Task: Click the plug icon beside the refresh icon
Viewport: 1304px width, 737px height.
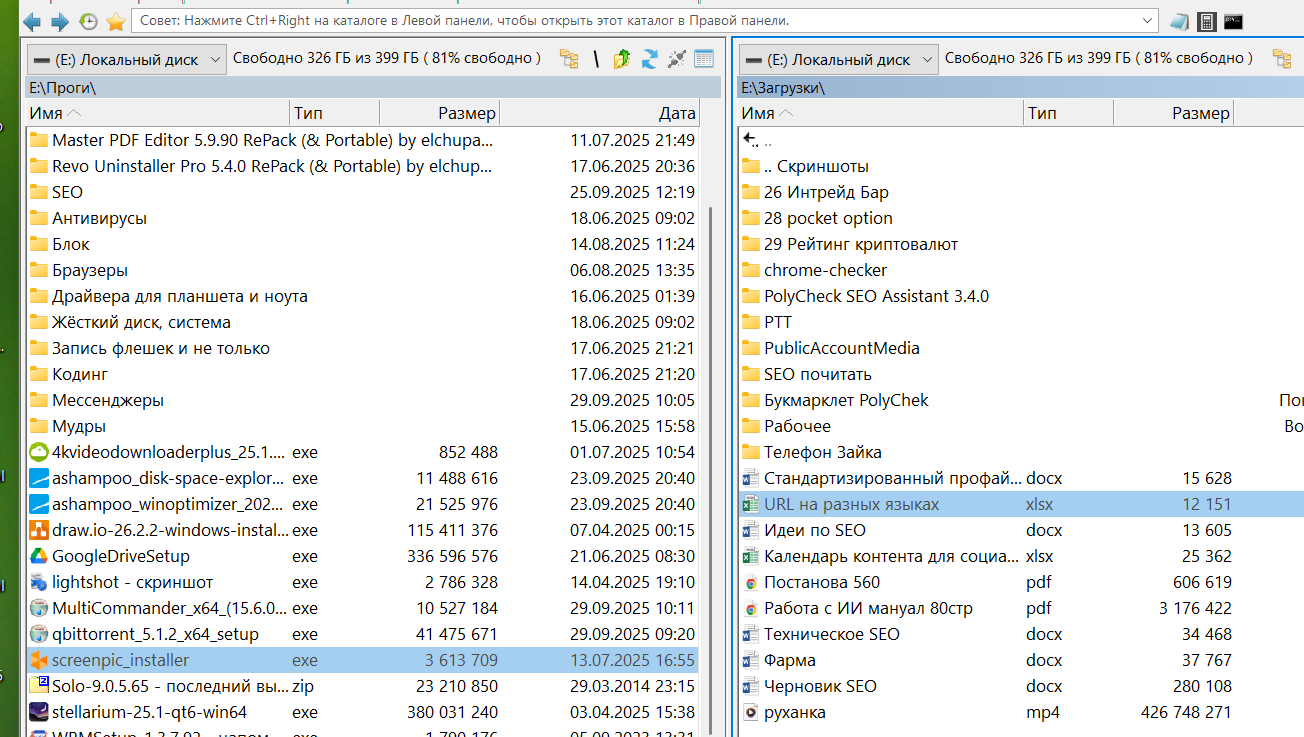Action: point(677,59)
